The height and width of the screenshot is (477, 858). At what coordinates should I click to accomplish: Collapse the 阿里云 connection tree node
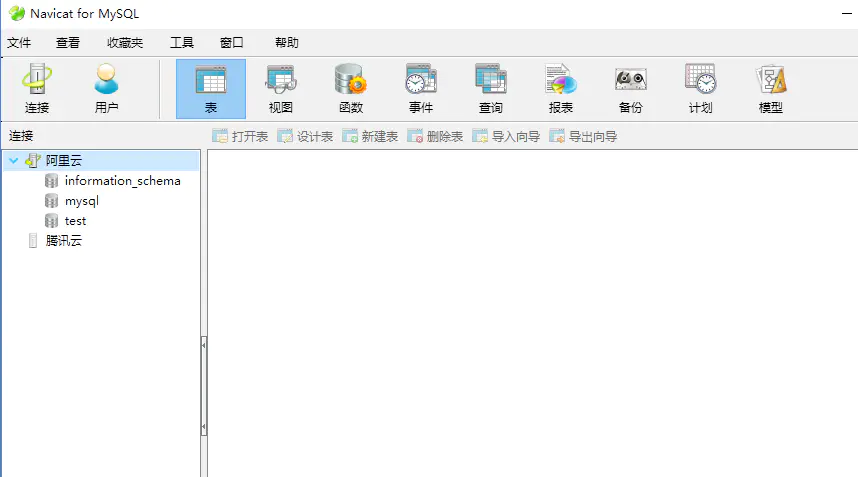pyautogui.click(x=14, y=161)
